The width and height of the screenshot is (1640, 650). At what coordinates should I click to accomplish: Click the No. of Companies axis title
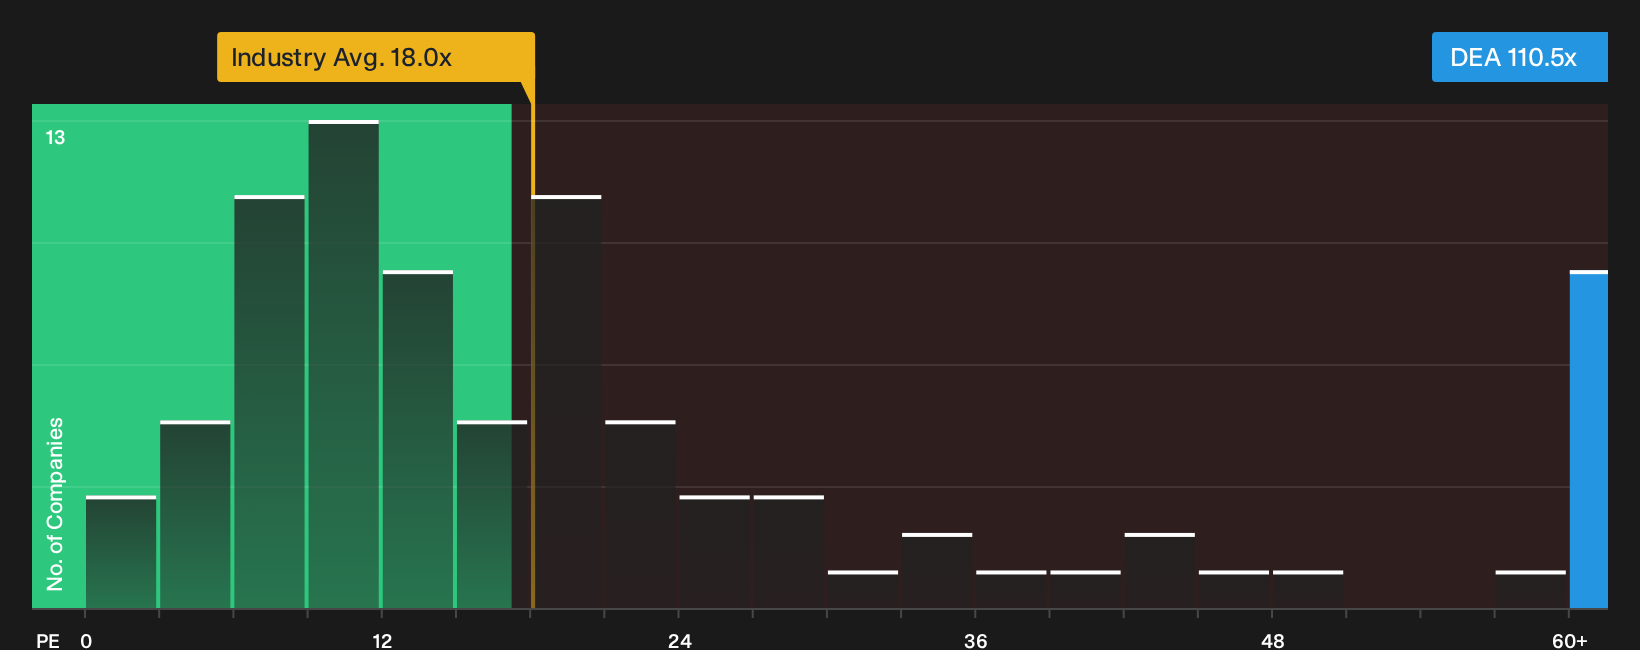tap(55, 503)
